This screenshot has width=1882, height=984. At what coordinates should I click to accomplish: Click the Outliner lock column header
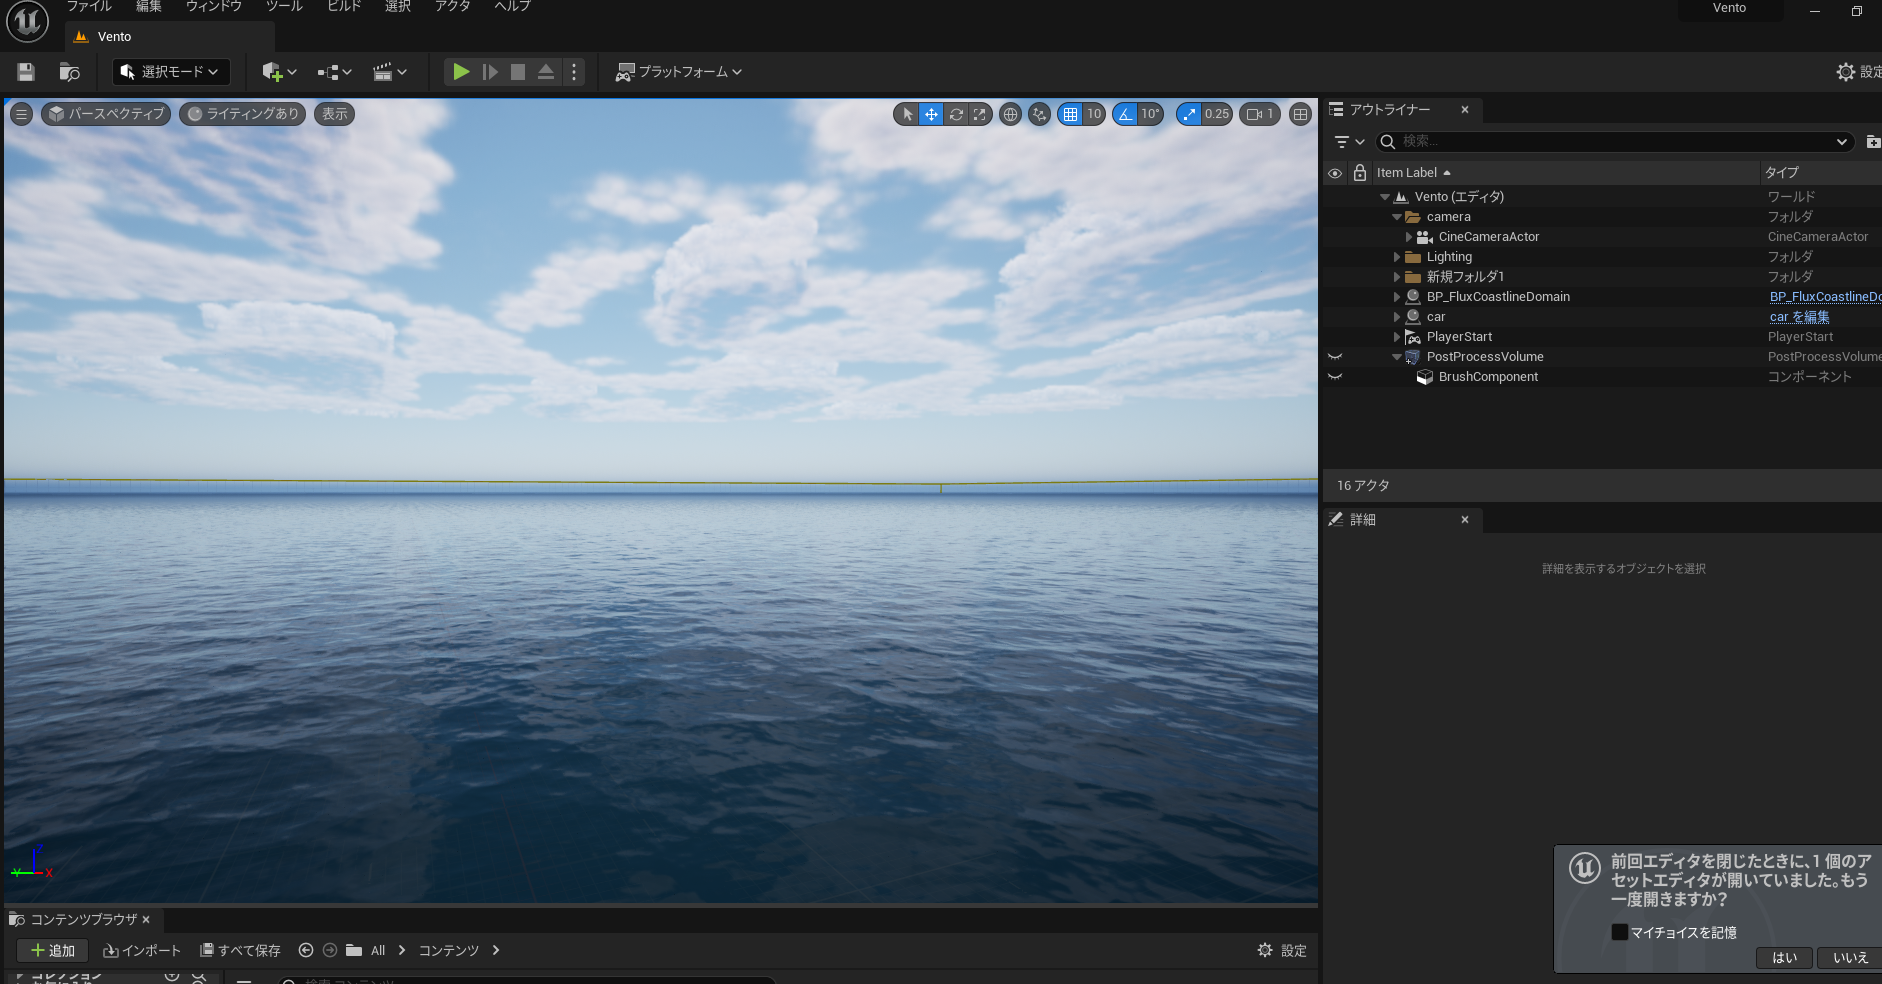pyautogui.click(x=1360, y=173)
